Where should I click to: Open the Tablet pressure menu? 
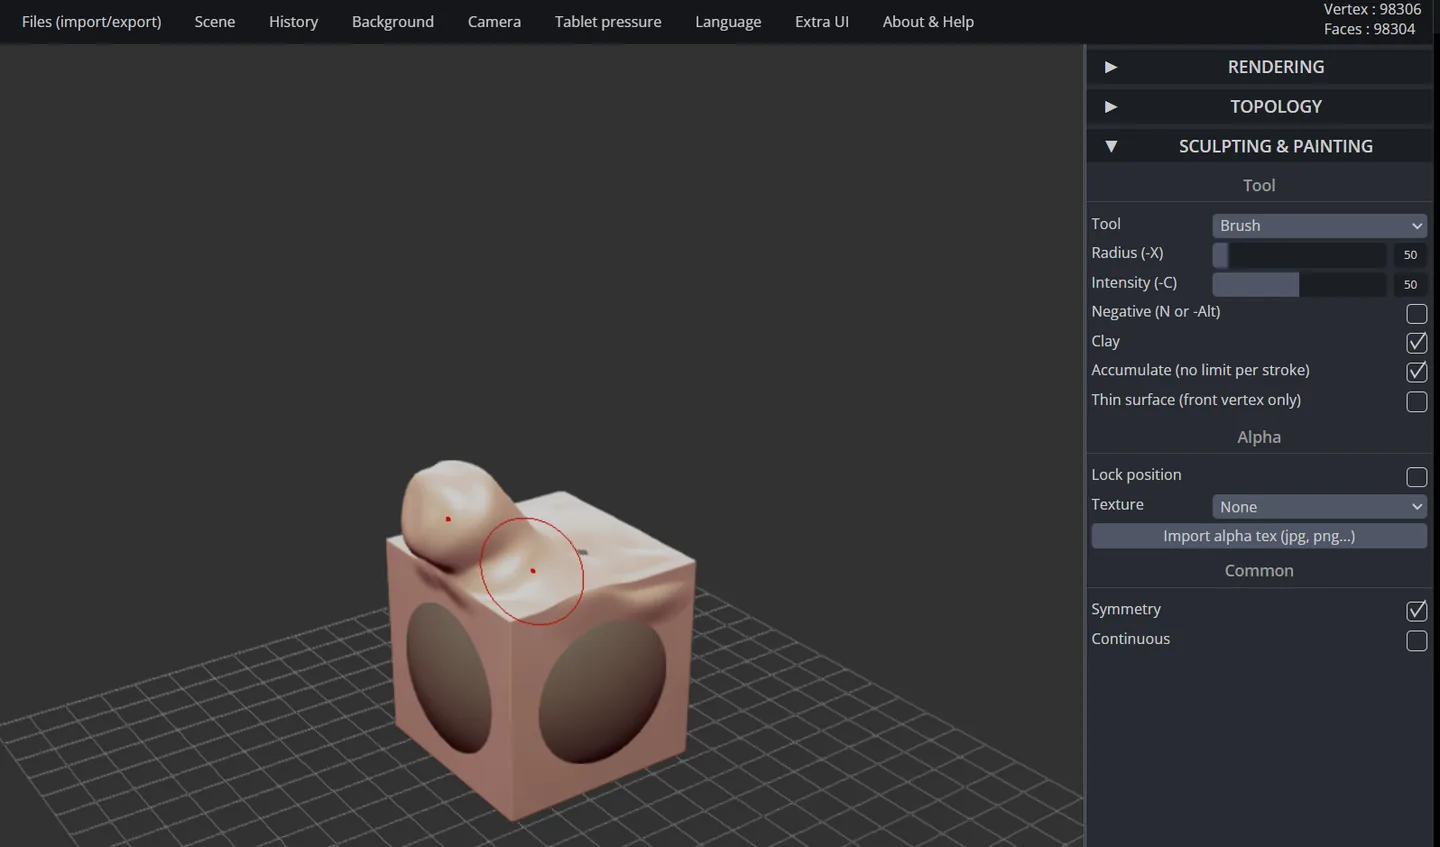pyautogui.click(x=608, y=22)
